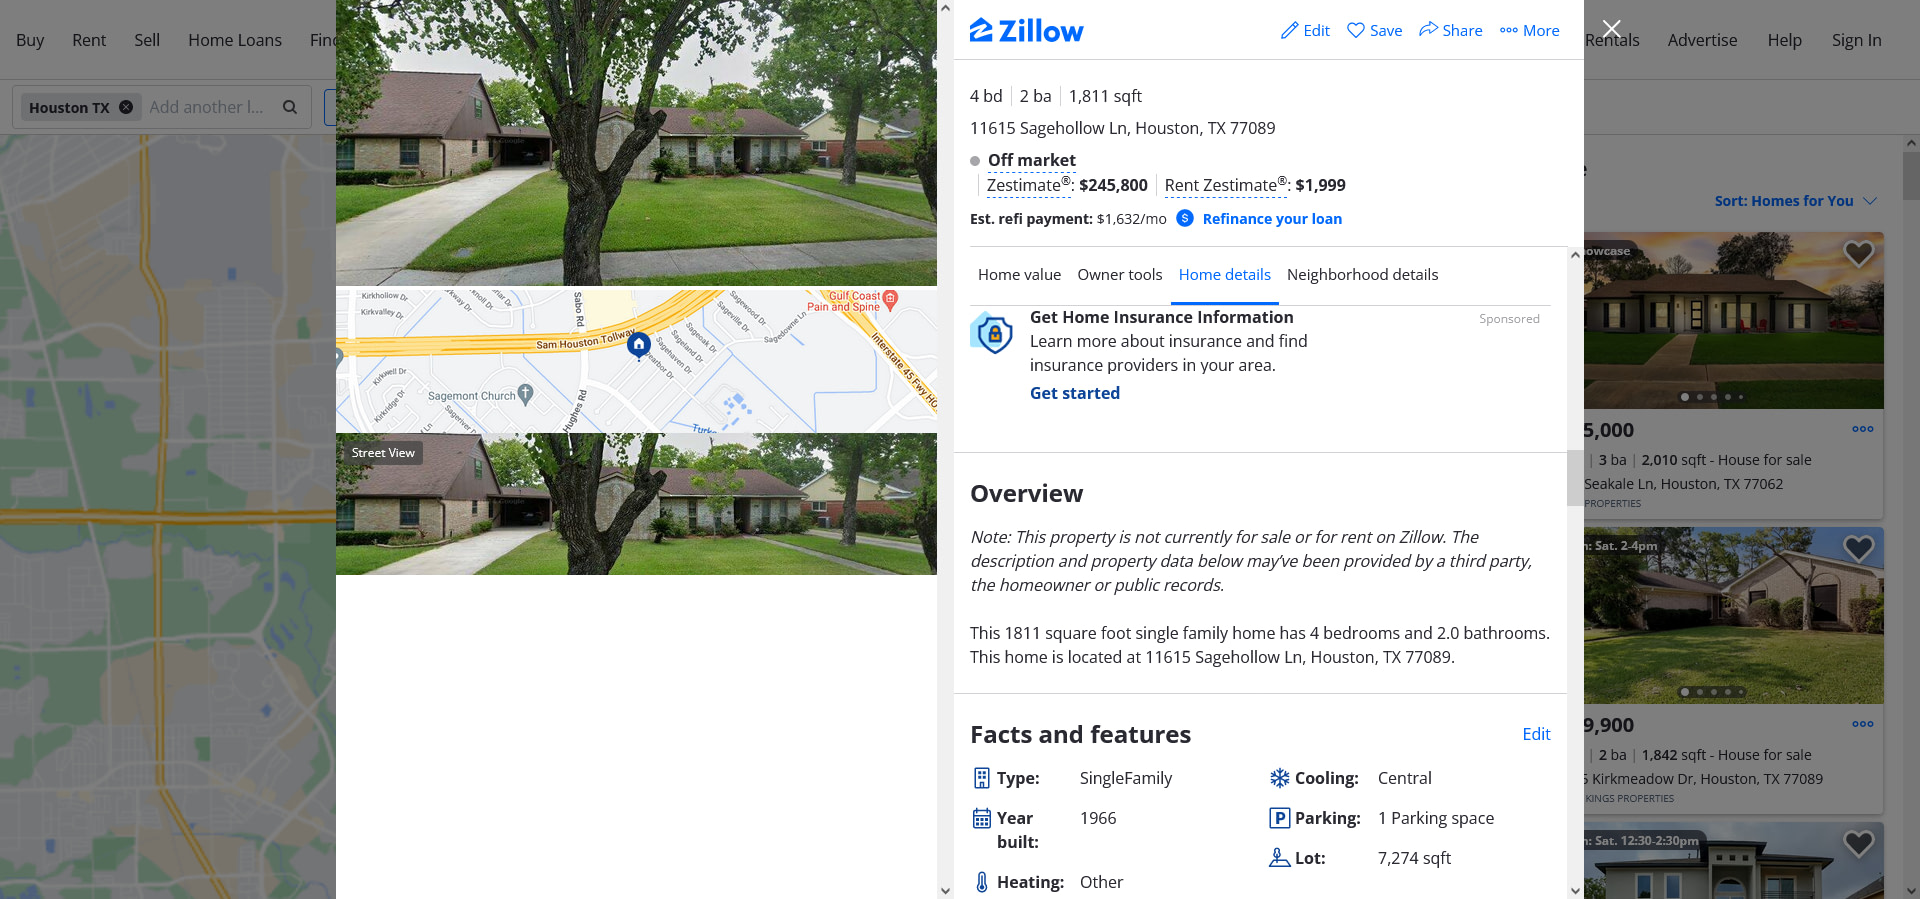Switch to the Home value tab

pyautogui.click(x=1019, y=274)
